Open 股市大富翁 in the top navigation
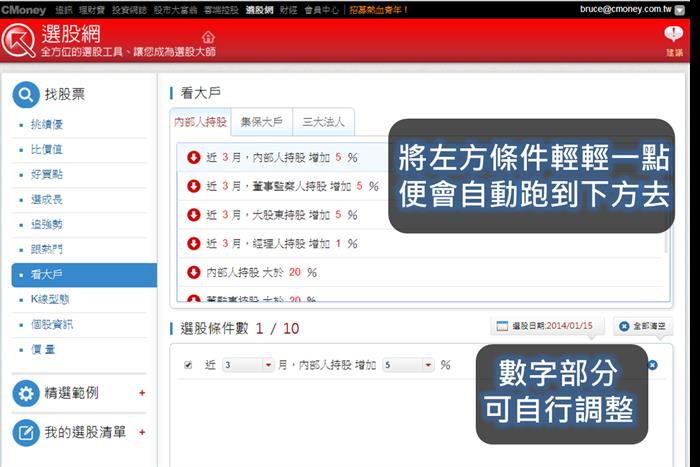The height and width of the screenshot is (467, 700). click(175, 10)
